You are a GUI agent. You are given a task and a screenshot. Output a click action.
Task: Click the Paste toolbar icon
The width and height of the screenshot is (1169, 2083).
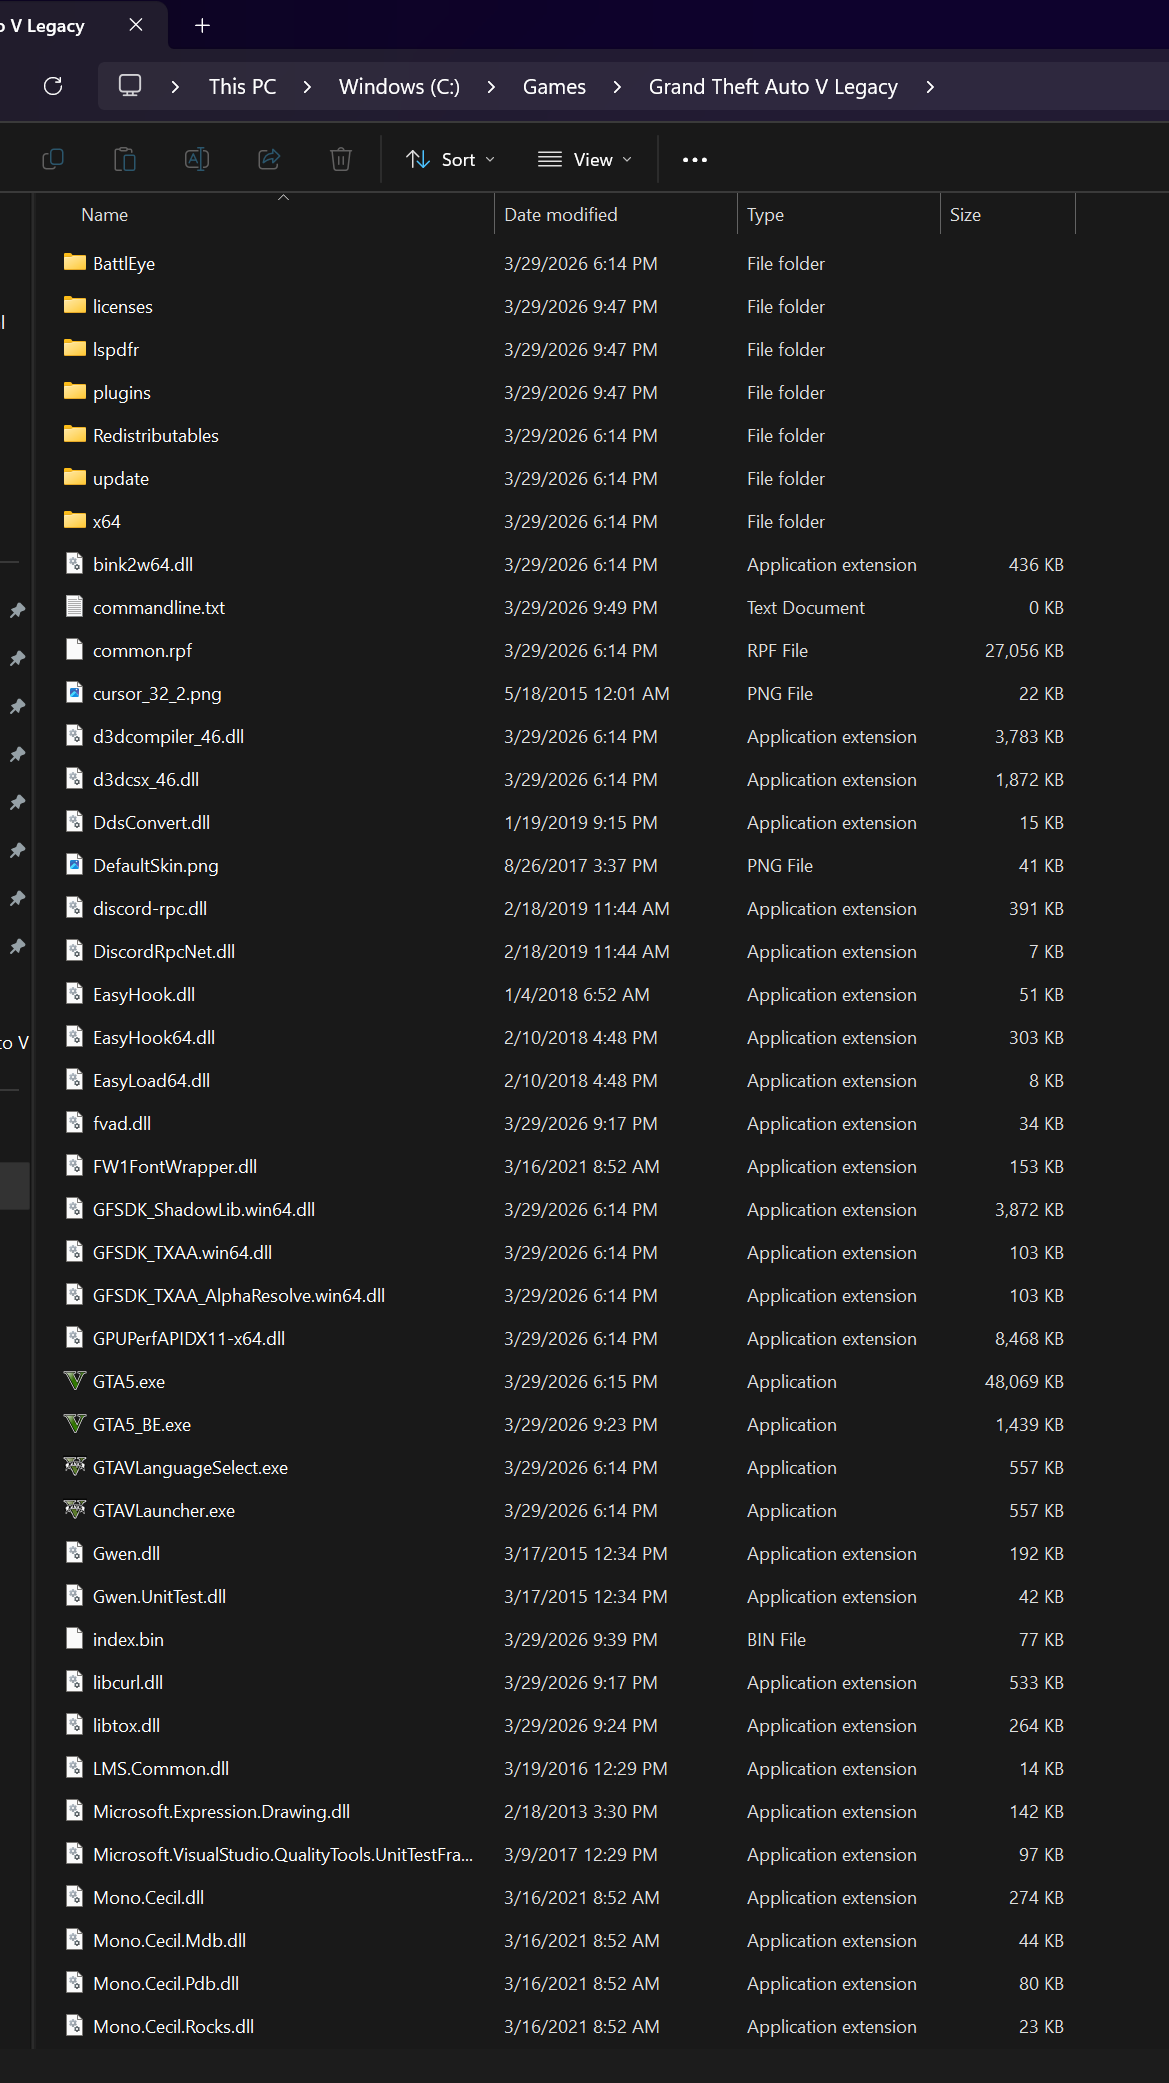125,159
